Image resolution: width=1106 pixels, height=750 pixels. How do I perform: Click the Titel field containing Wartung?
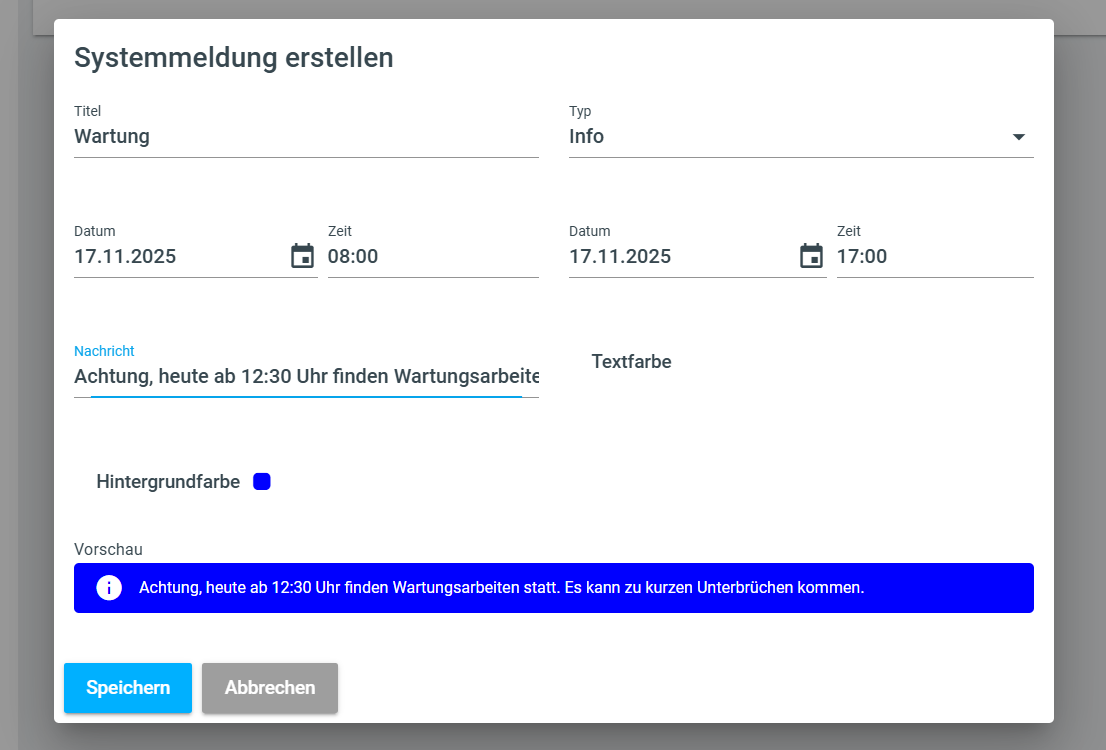coord(305,137)
